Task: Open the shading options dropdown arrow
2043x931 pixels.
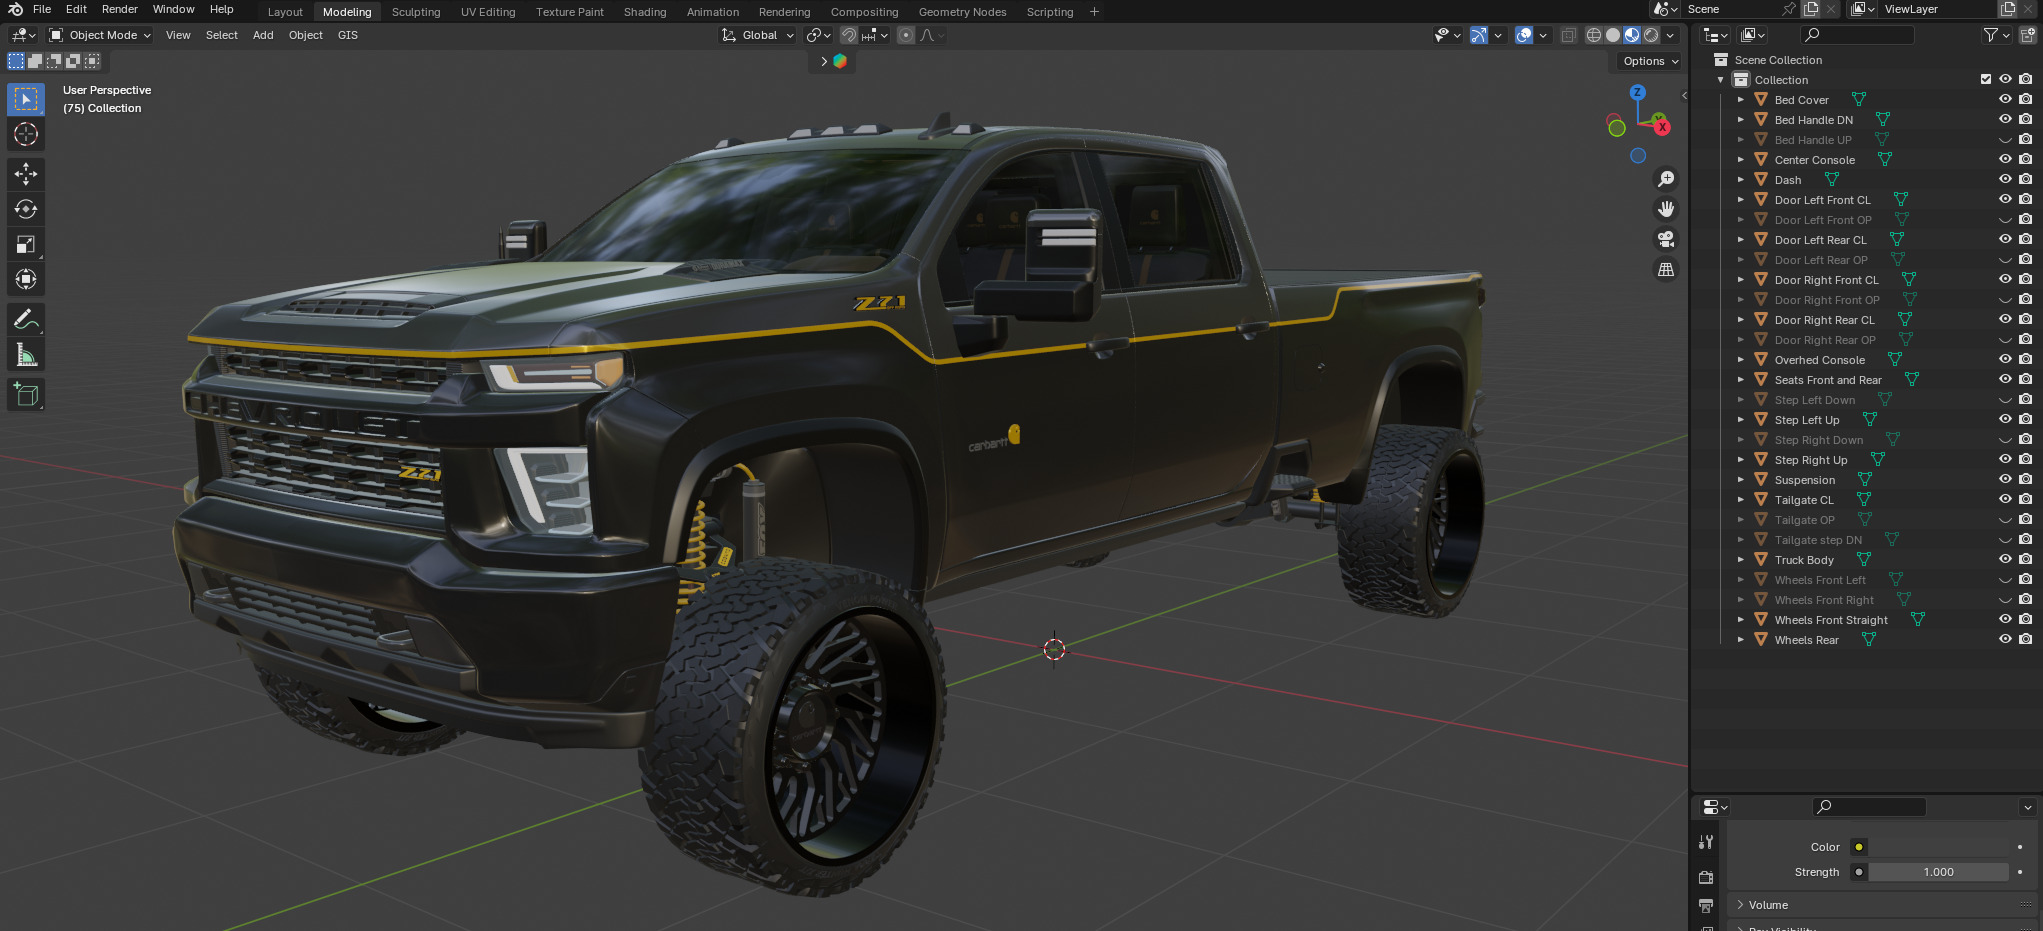Action: 1670,35
